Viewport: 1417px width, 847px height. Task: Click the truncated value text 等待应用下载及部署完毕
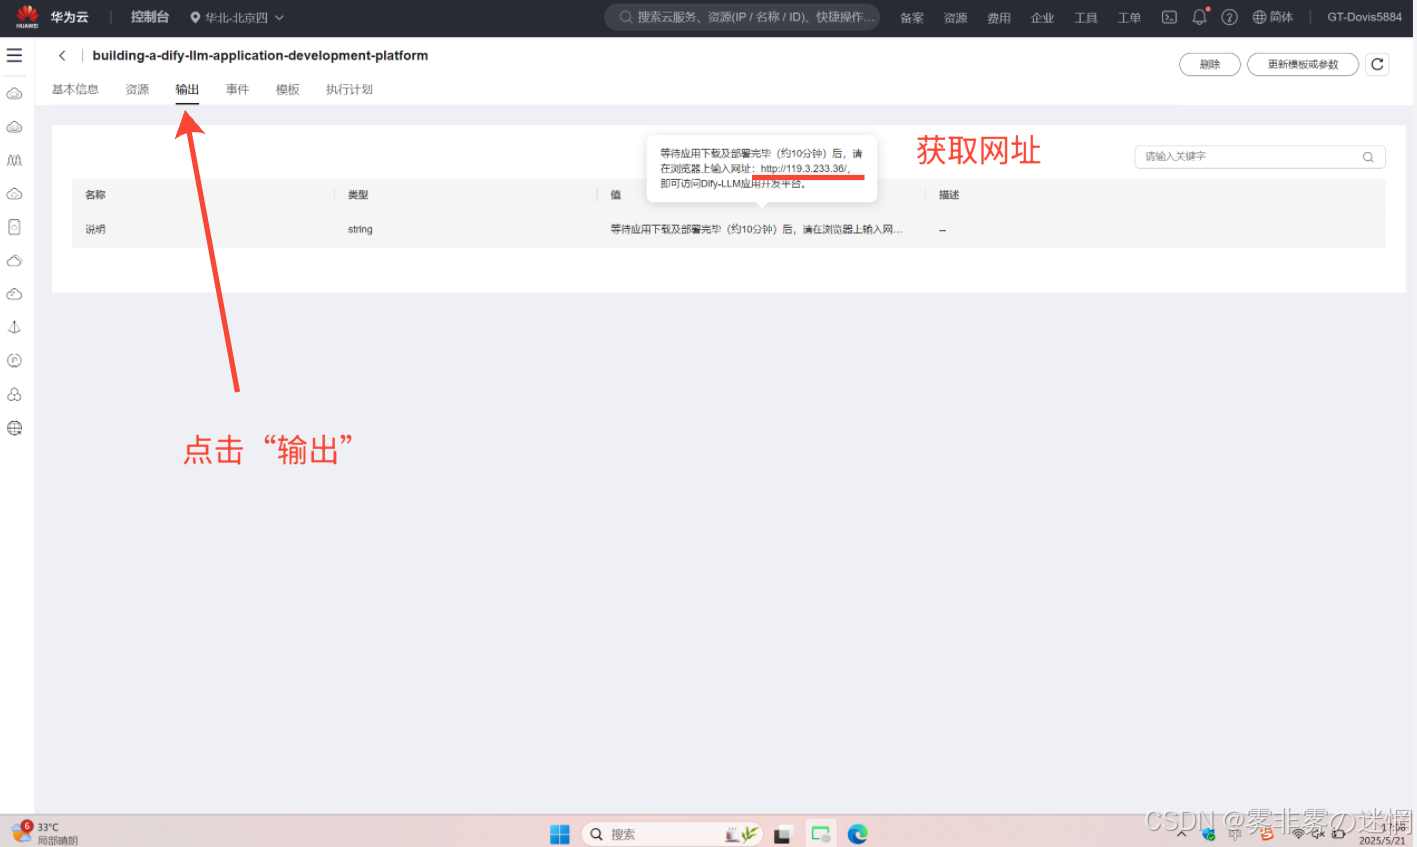[757, 229]
